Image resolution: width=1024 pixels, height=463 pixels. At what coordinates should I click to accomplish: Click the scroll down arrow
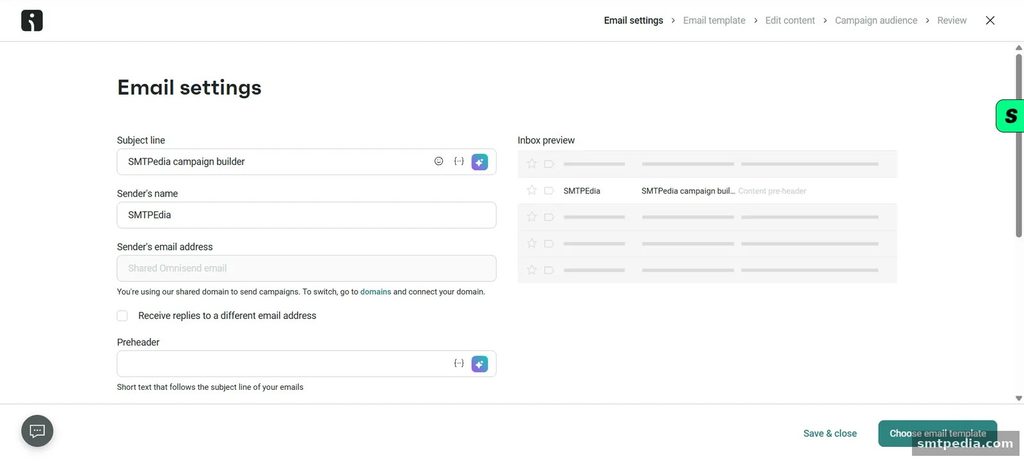(1019, 398)
